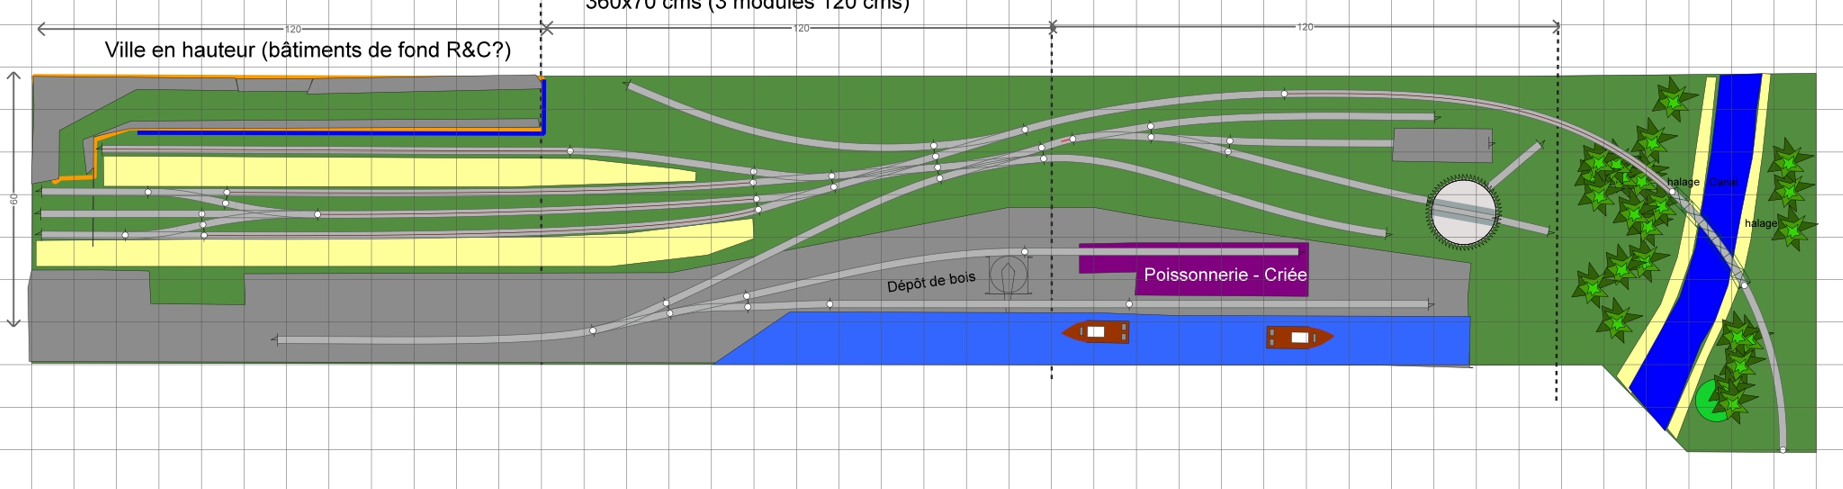Screen dimensions: 1843x489
Task: Click the left red fishing boat
Action: click(x=1096, y=331)
